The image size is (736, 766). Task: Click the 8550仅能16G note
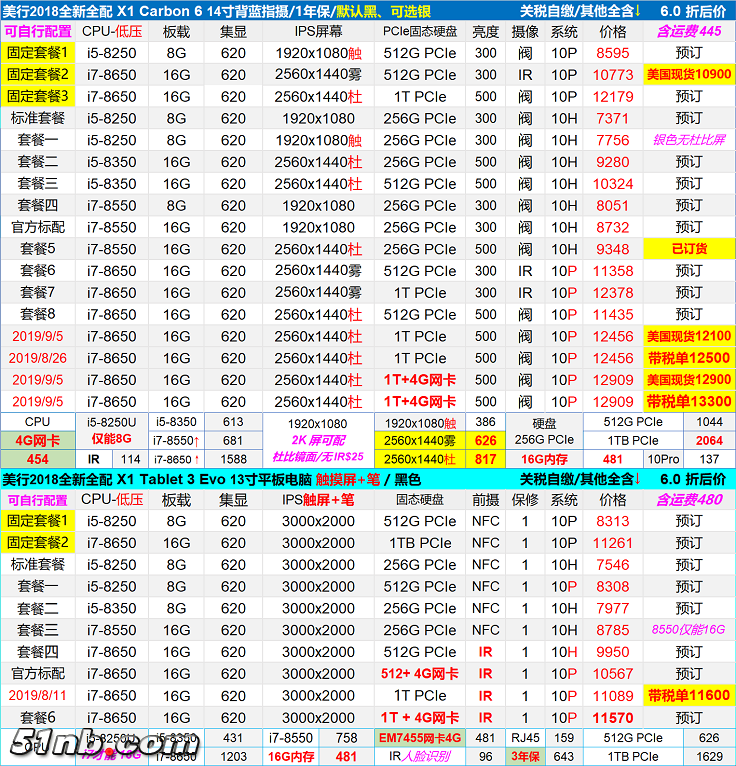coord(688,630)
